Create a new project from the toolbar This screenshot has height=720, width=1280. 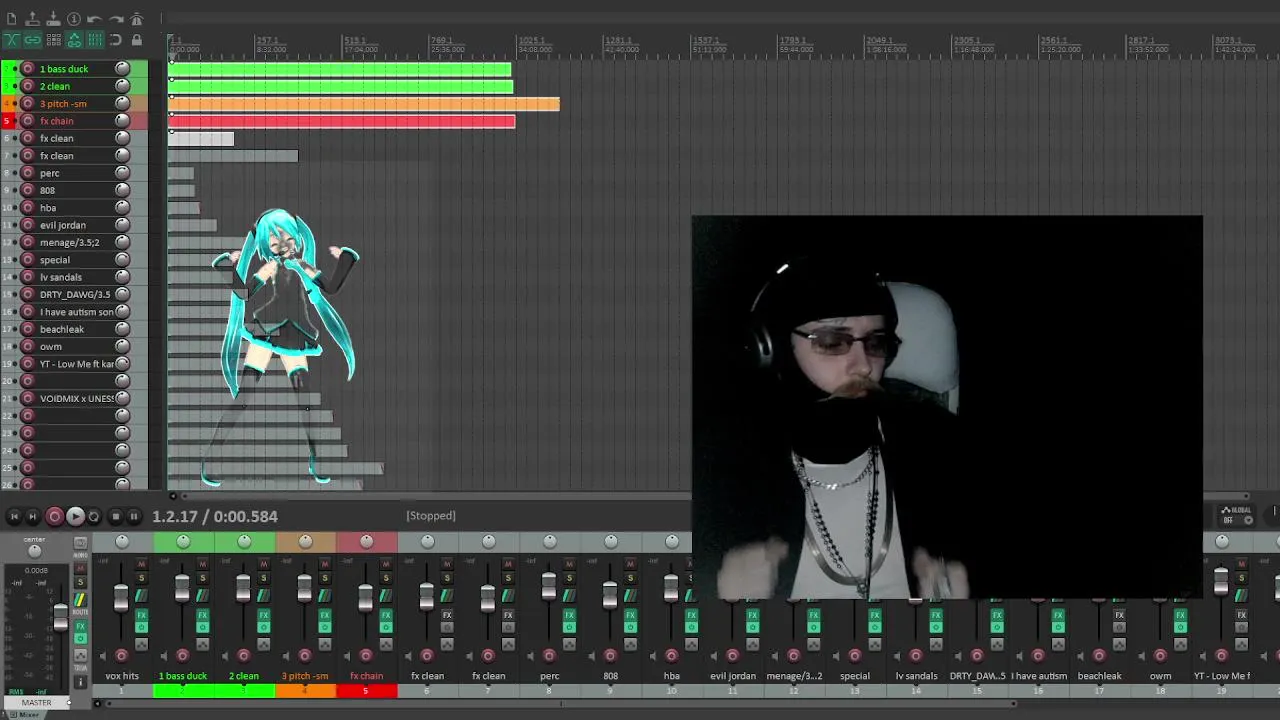pos(11,19)
